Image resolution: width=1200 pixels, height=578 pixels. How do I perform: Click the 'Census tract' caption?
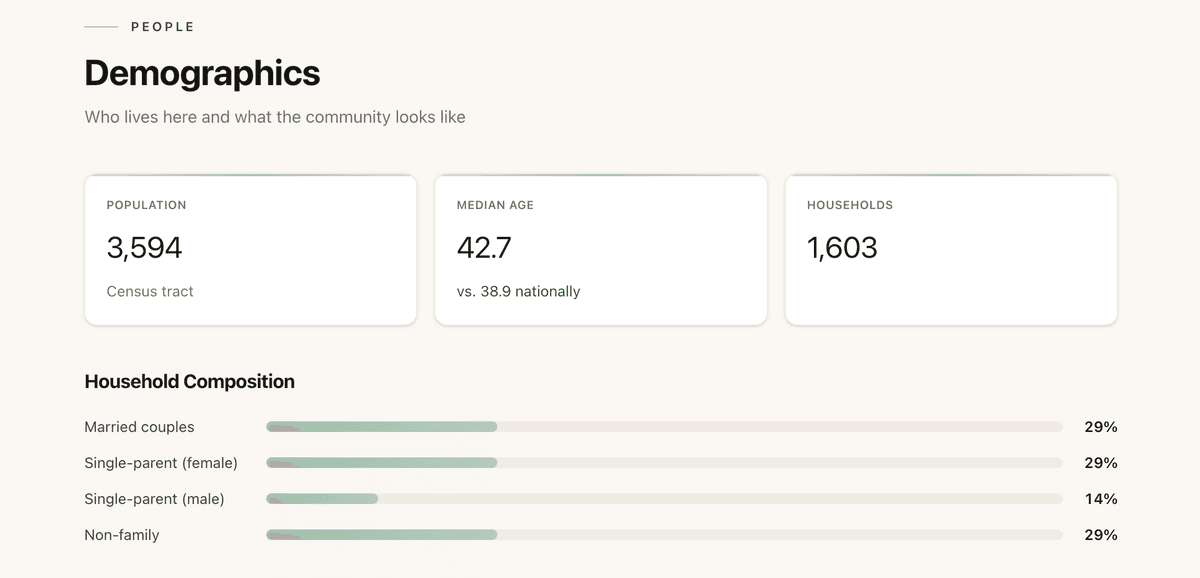click(150, 292)
